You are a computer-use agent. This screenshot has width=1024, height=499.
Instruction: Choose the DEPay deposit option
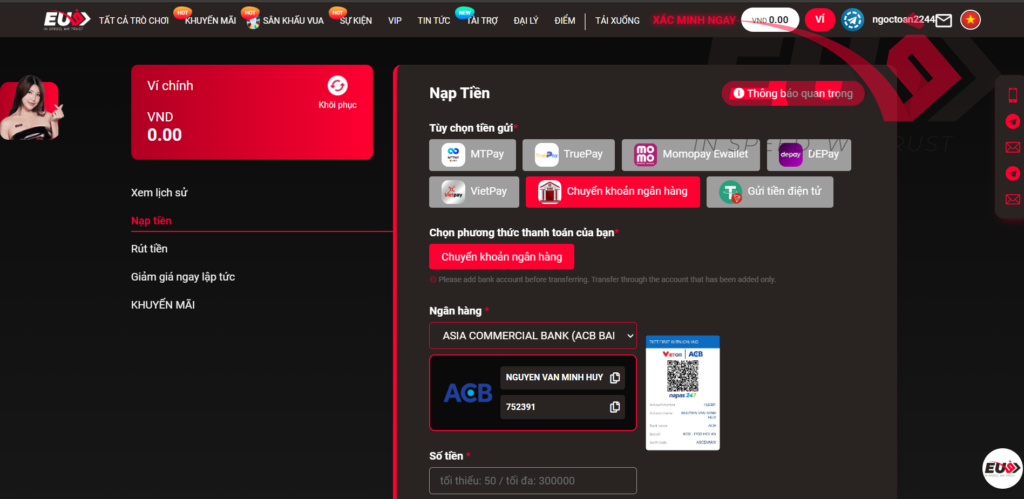[x=808, y=155]
